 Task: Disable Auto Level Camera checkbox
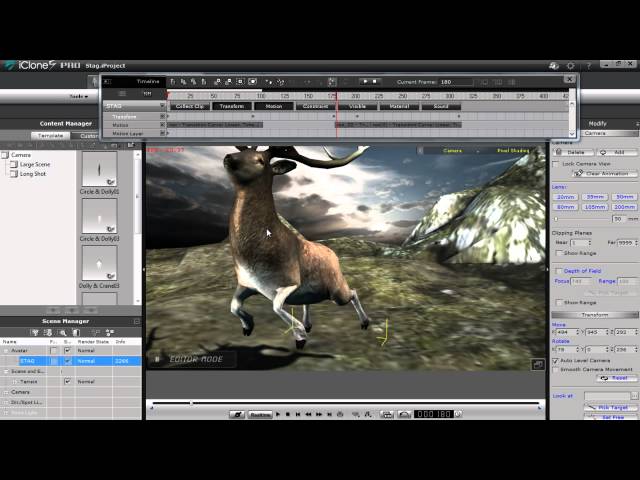[x=556, y=361]
